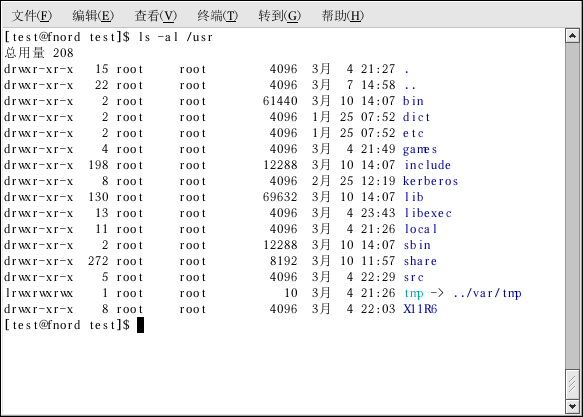Click the ../var/tmp link target text
The image size is (583, 417).
[487, 293]
